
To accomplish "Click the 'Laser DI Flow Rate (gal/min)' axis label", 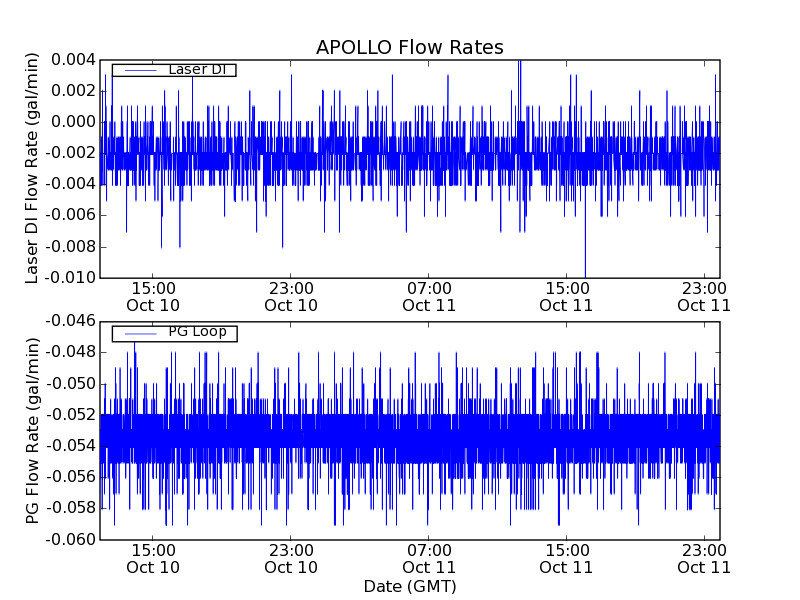I will [33, 168].
